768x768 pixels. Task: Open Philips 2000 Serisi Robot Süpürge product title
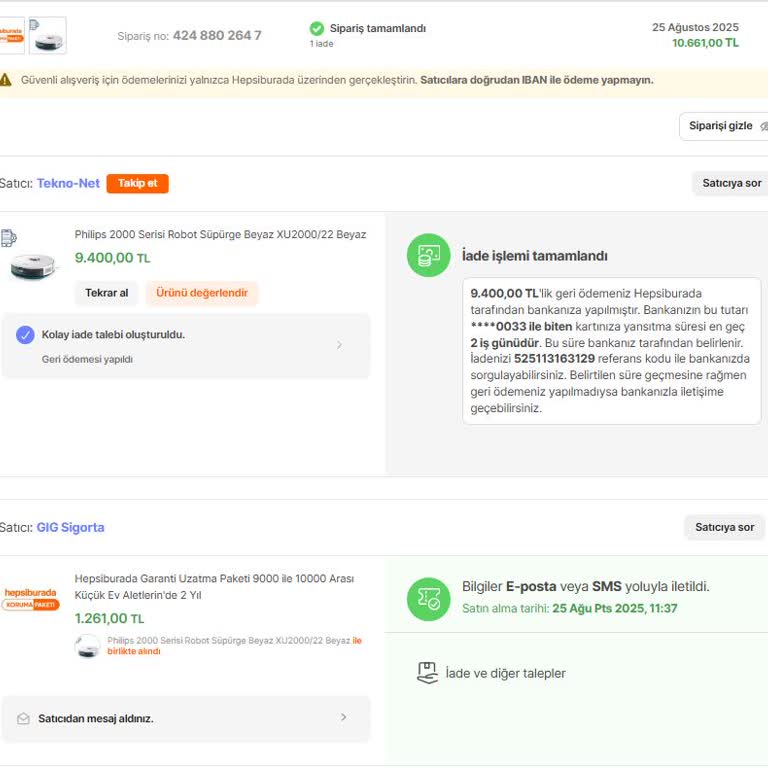[x=220, y=235]
